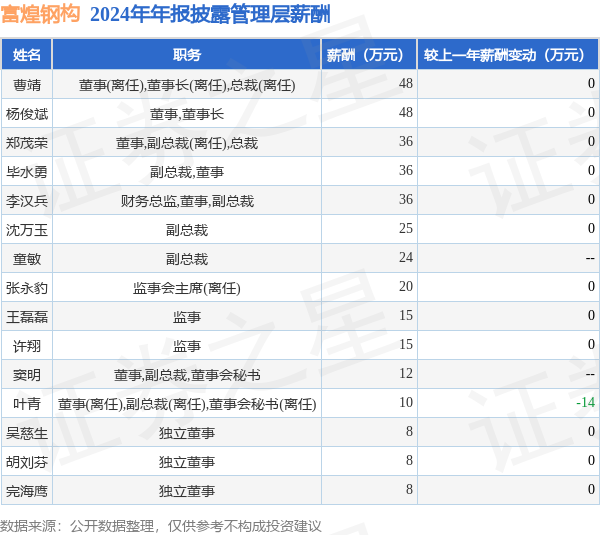Click the name cell 曹靖
The image size is (600, 535).
(x=27, y=85)
